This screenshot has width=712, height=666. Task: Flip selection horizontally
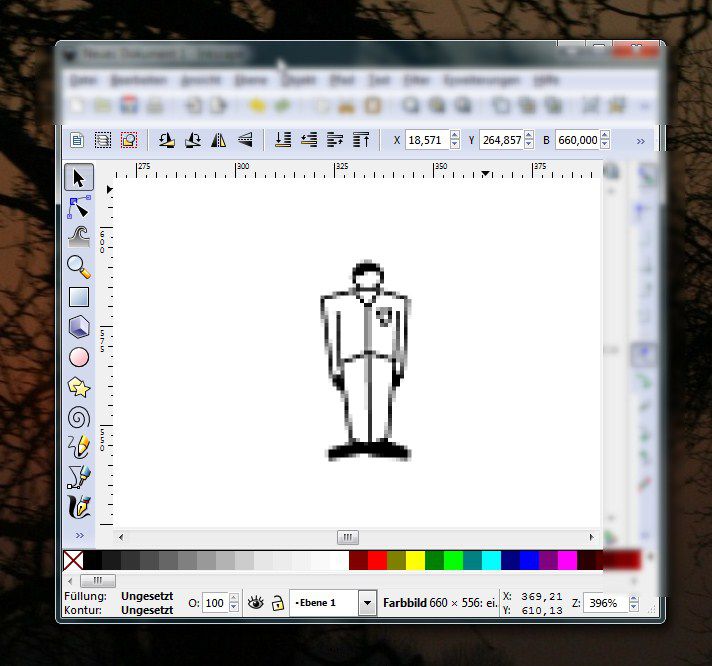pyautogui.click(x=218, y=140)
